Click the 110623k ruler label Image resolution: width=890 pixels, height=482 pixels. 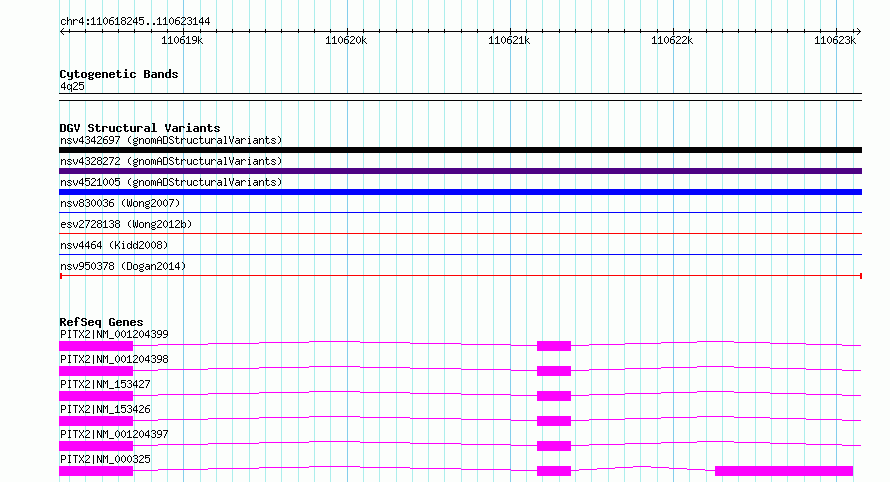pos(835,40)
